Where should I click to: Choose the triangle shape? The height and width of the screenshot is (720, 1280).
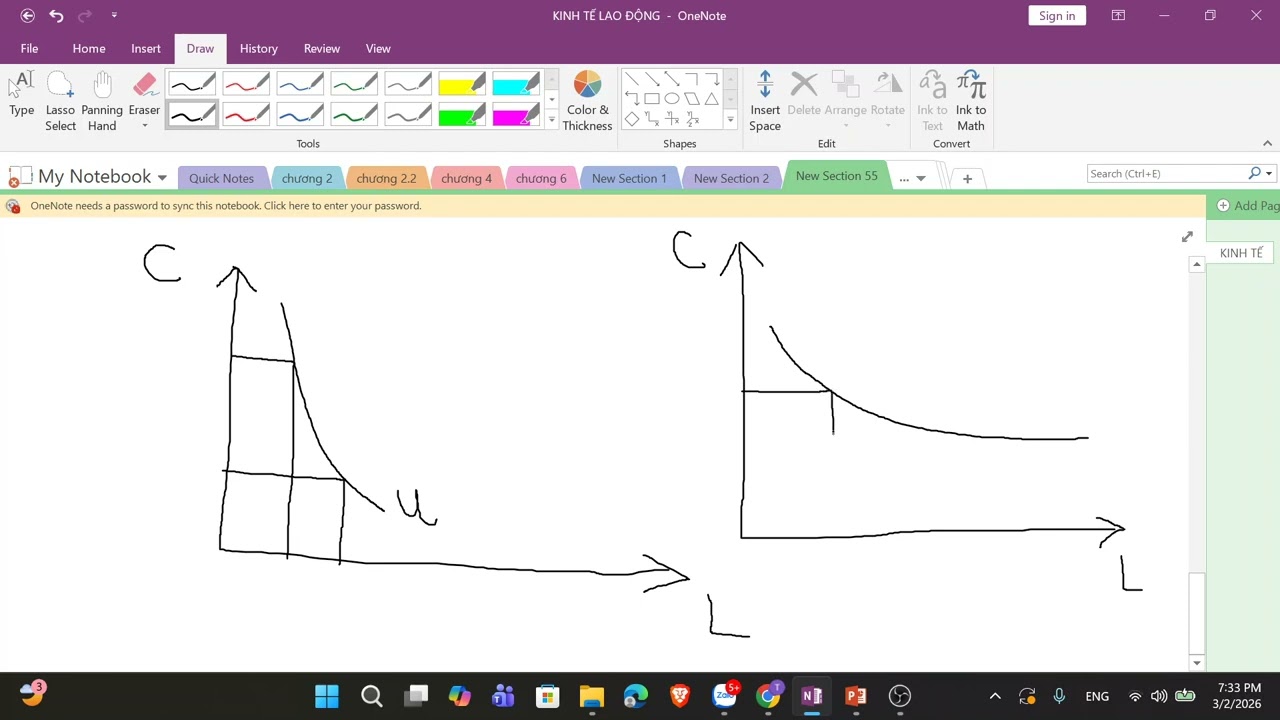(x=711, y=99)
